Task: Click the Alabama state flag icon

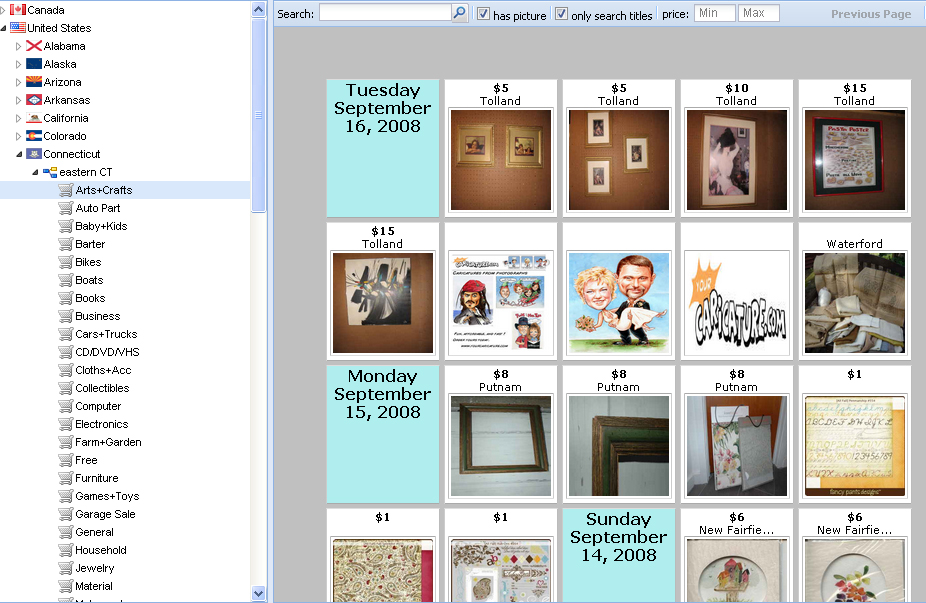Action: [x=34, y=46]
